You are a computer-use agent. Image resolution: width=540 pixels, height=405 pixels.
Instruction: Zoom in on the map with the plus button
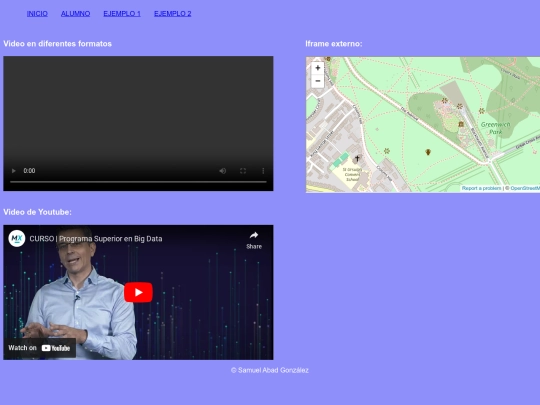click(x=318, y=68)
